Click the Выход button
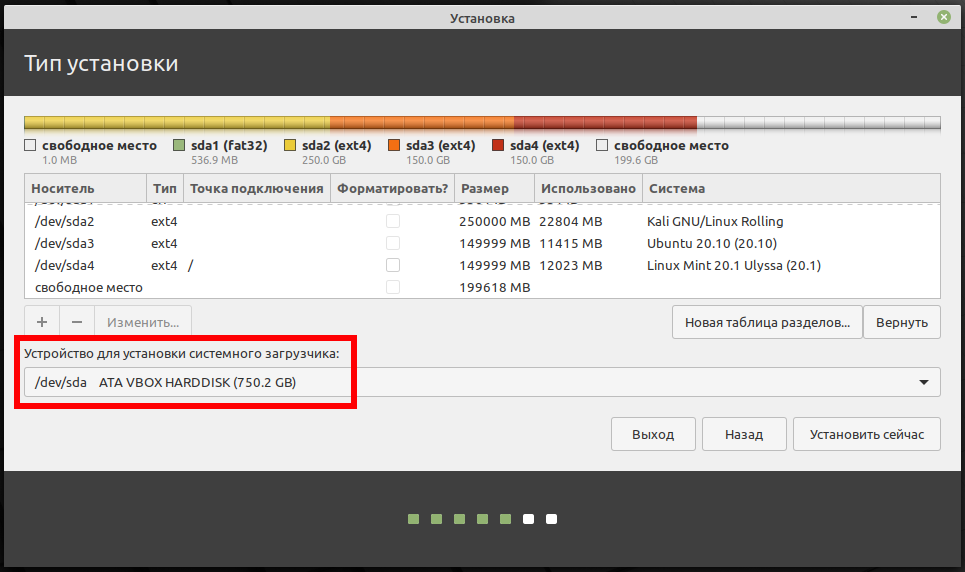 [652, 435]
